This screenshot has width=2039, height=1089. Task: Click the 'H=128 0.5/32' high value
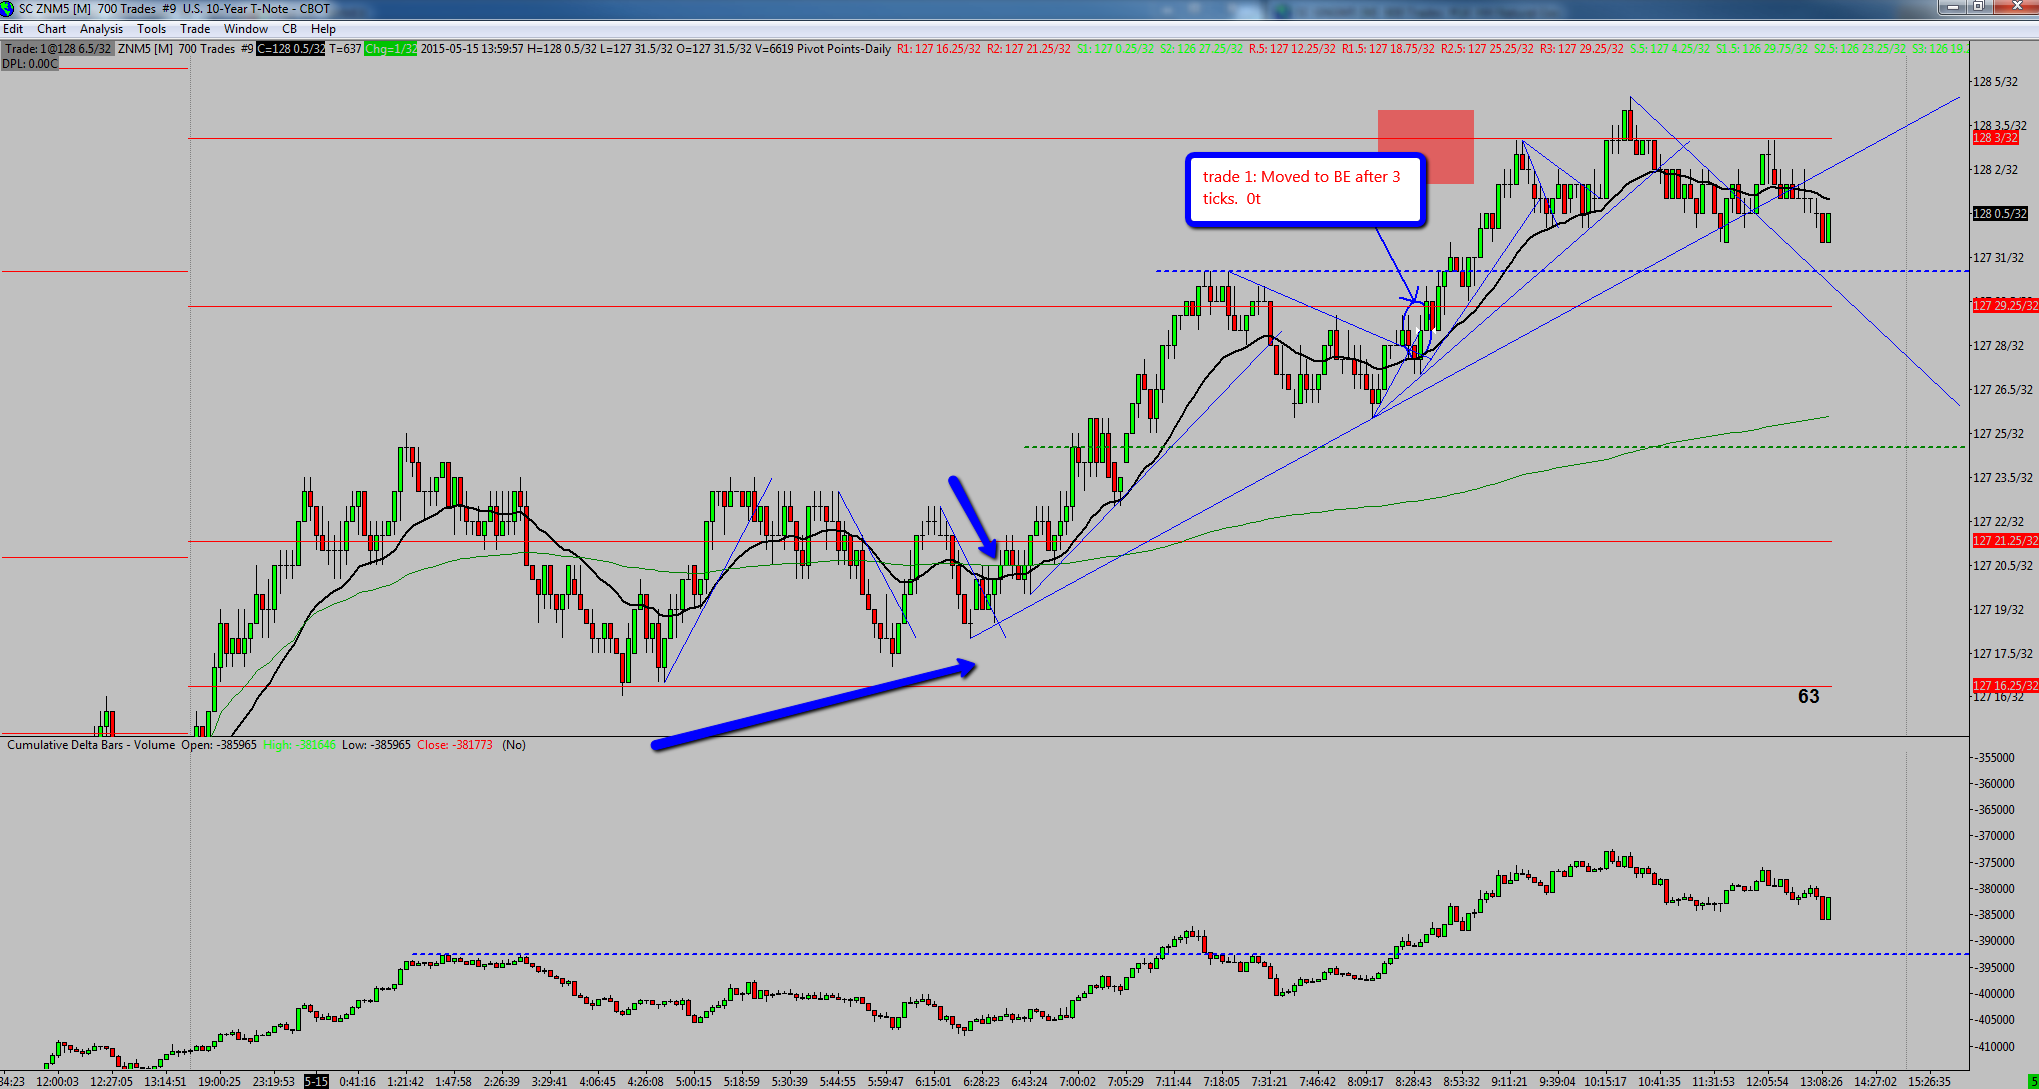(562, 49)
